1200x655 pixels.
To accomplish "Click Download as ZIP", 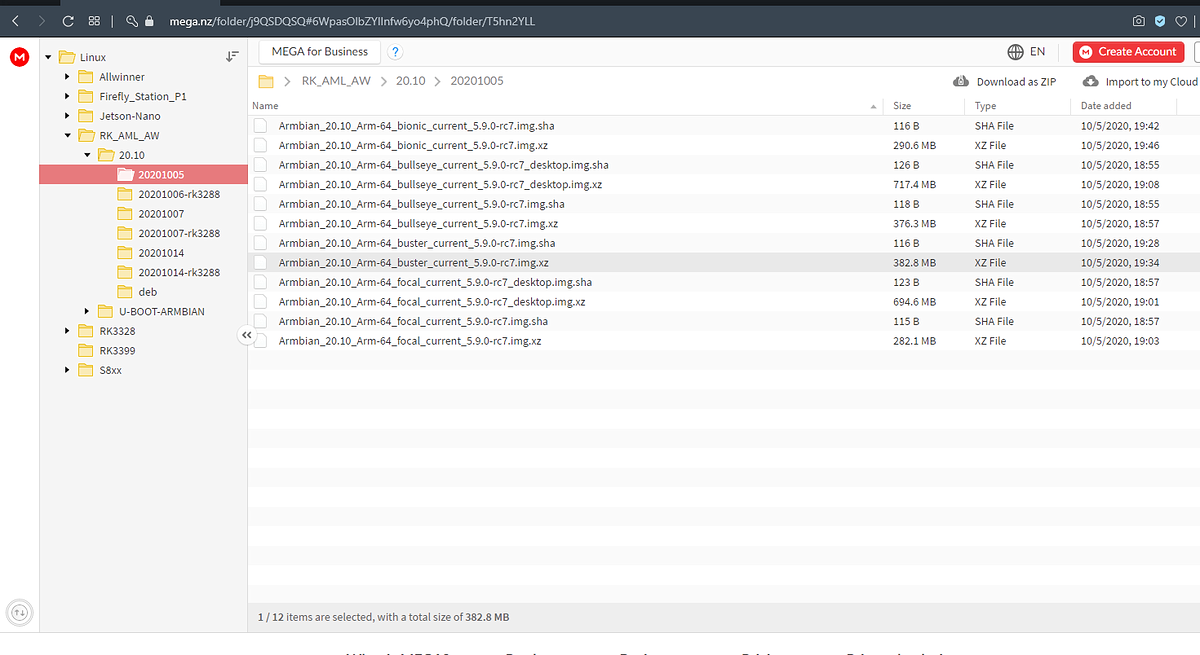I will [x=1005, y=82].
